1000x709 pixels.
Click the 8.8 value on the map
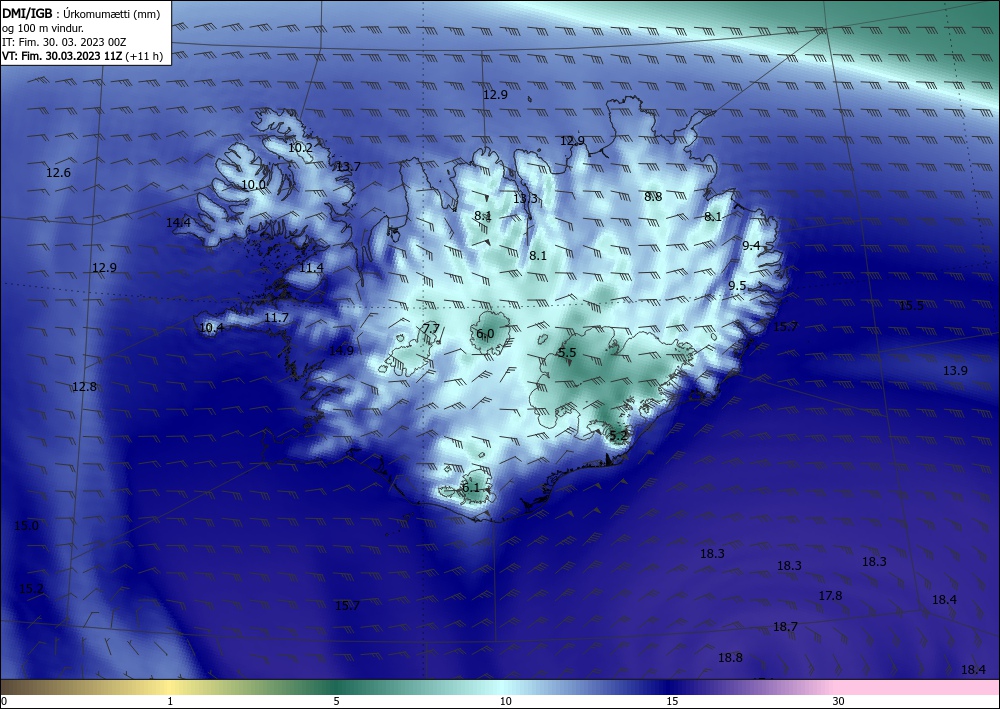click(x=653, y=196)
